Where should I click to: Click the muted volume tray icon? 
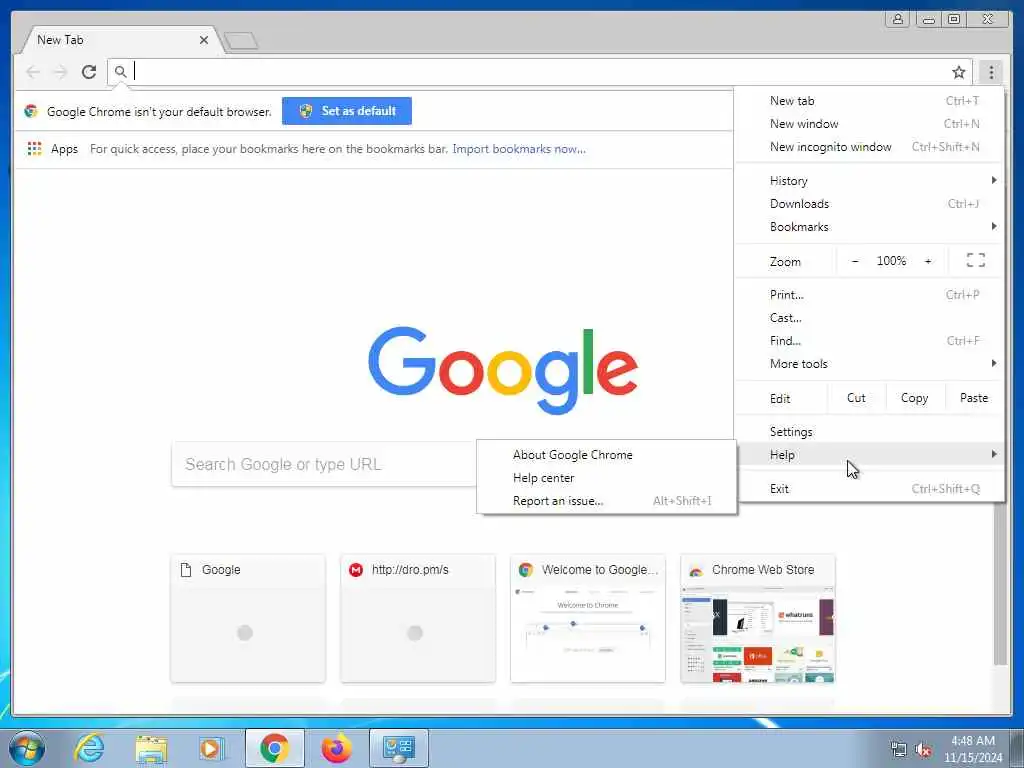(923, 749)
